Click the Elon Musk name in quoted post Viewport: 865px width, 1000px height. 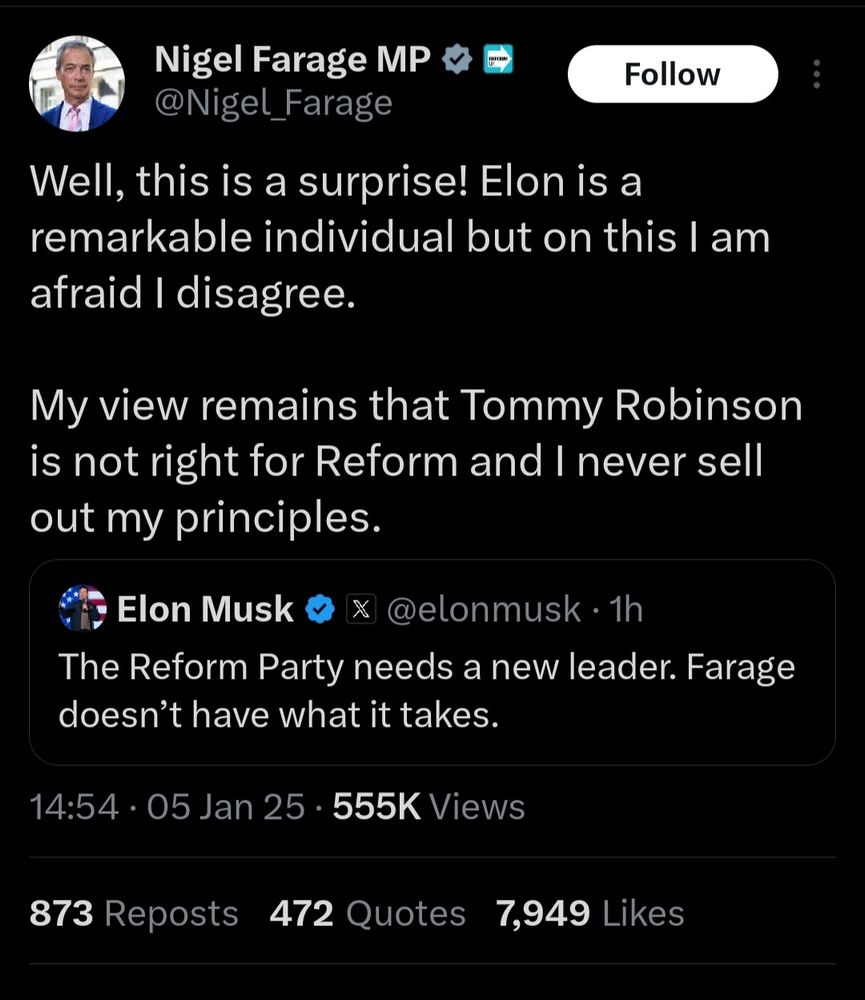click(x=205, y=608)
